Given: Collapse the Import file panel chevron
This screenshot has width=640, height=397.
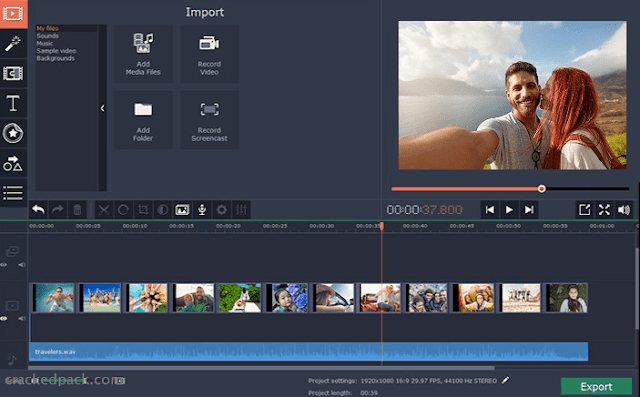Looking at the screenshot, I should click(x=102, y=108).
